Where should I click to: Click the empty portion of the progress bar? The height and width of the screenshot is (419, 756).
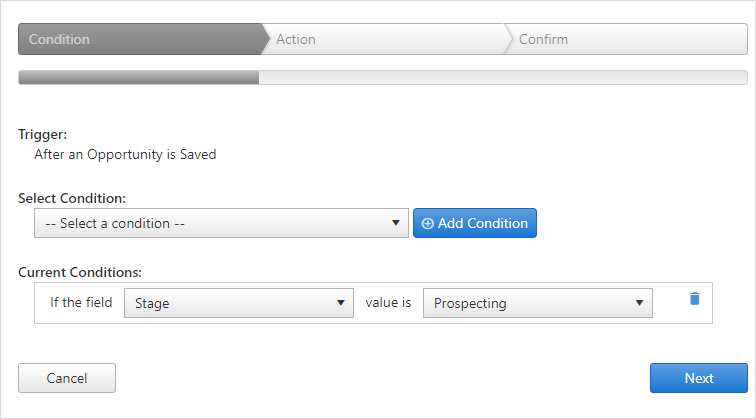[x=503, y=77]
